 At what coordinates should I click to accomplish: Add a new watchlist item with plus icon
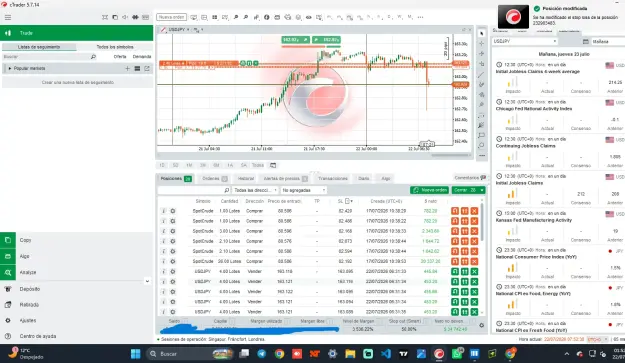click(x=128, y=69)
